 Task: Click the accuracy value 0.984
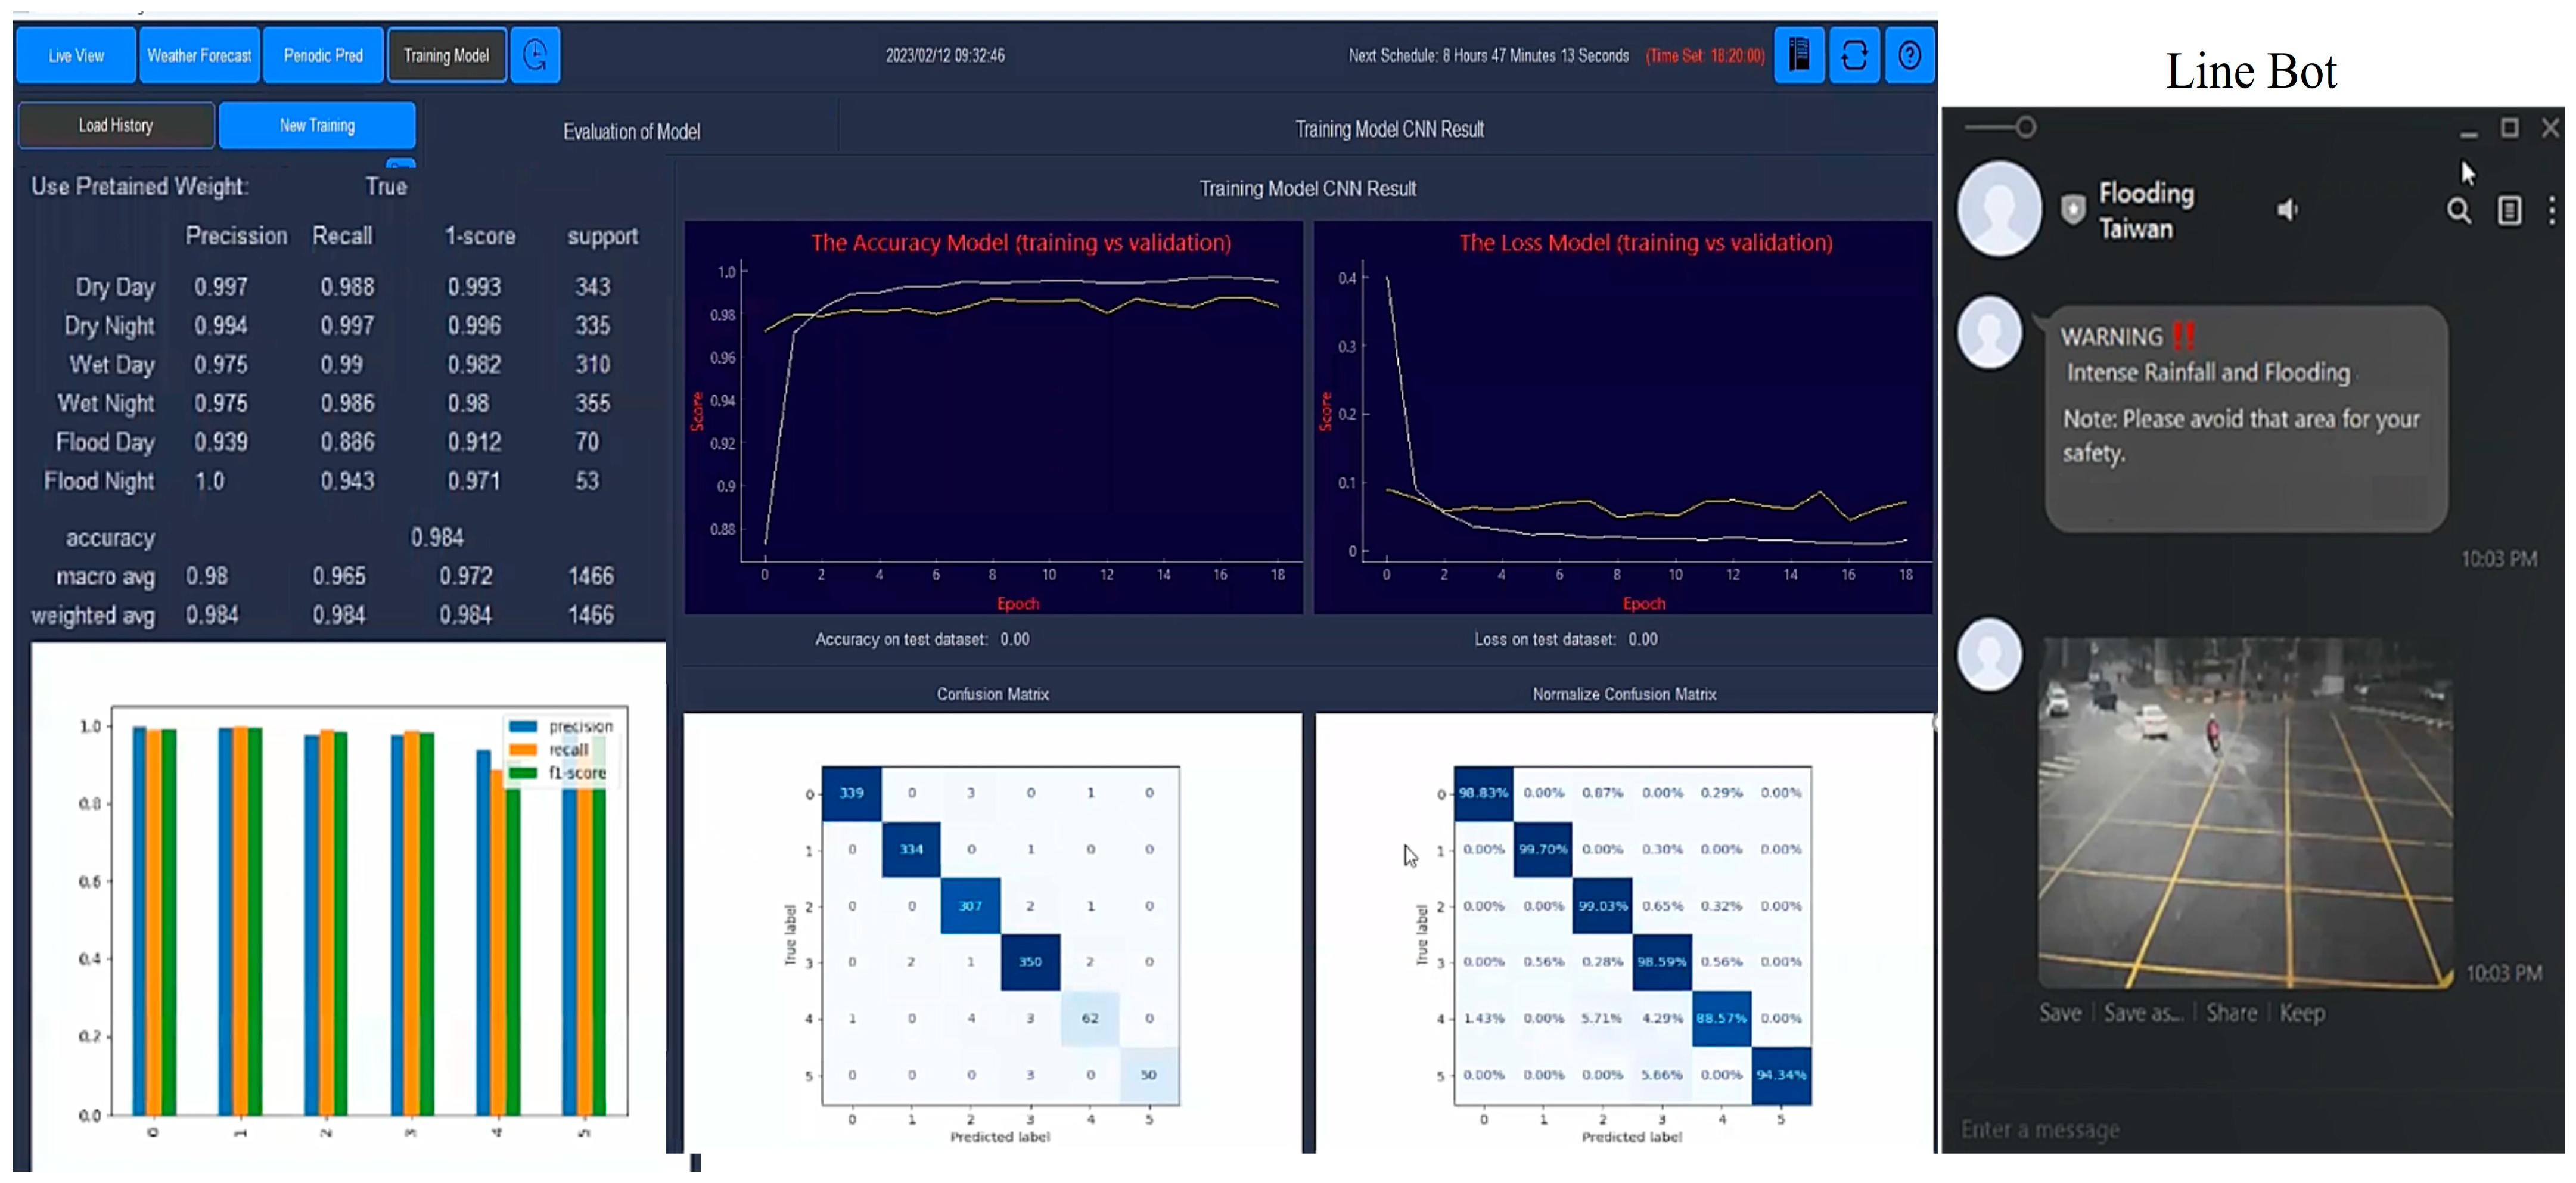pyautogui.click(x=437, y=538)
